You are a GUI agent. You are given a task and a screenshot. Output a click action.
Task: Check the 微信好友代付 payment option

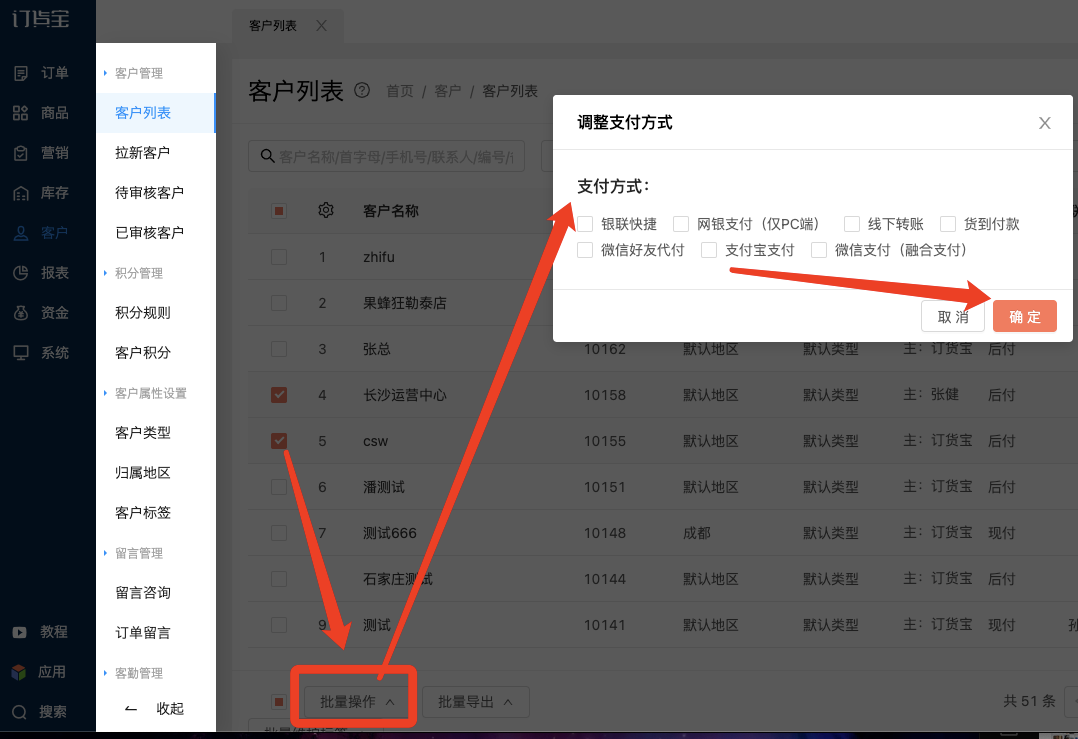(585, 250)
